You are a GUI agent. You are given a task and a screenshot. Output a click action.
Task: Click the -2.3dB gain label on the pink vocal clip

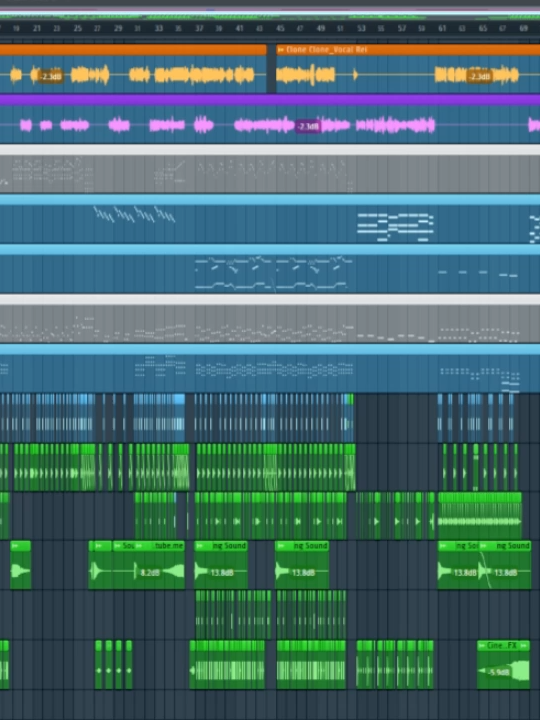[308, 126]
